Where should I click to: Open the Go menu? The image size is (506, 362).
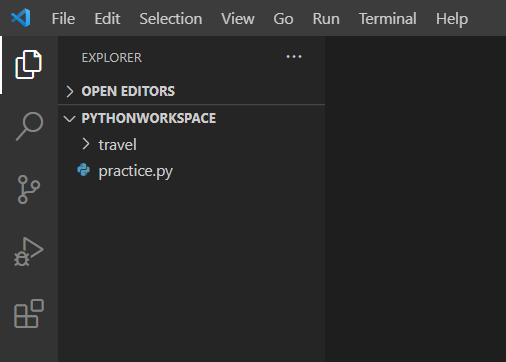click(x=283, y=19)
